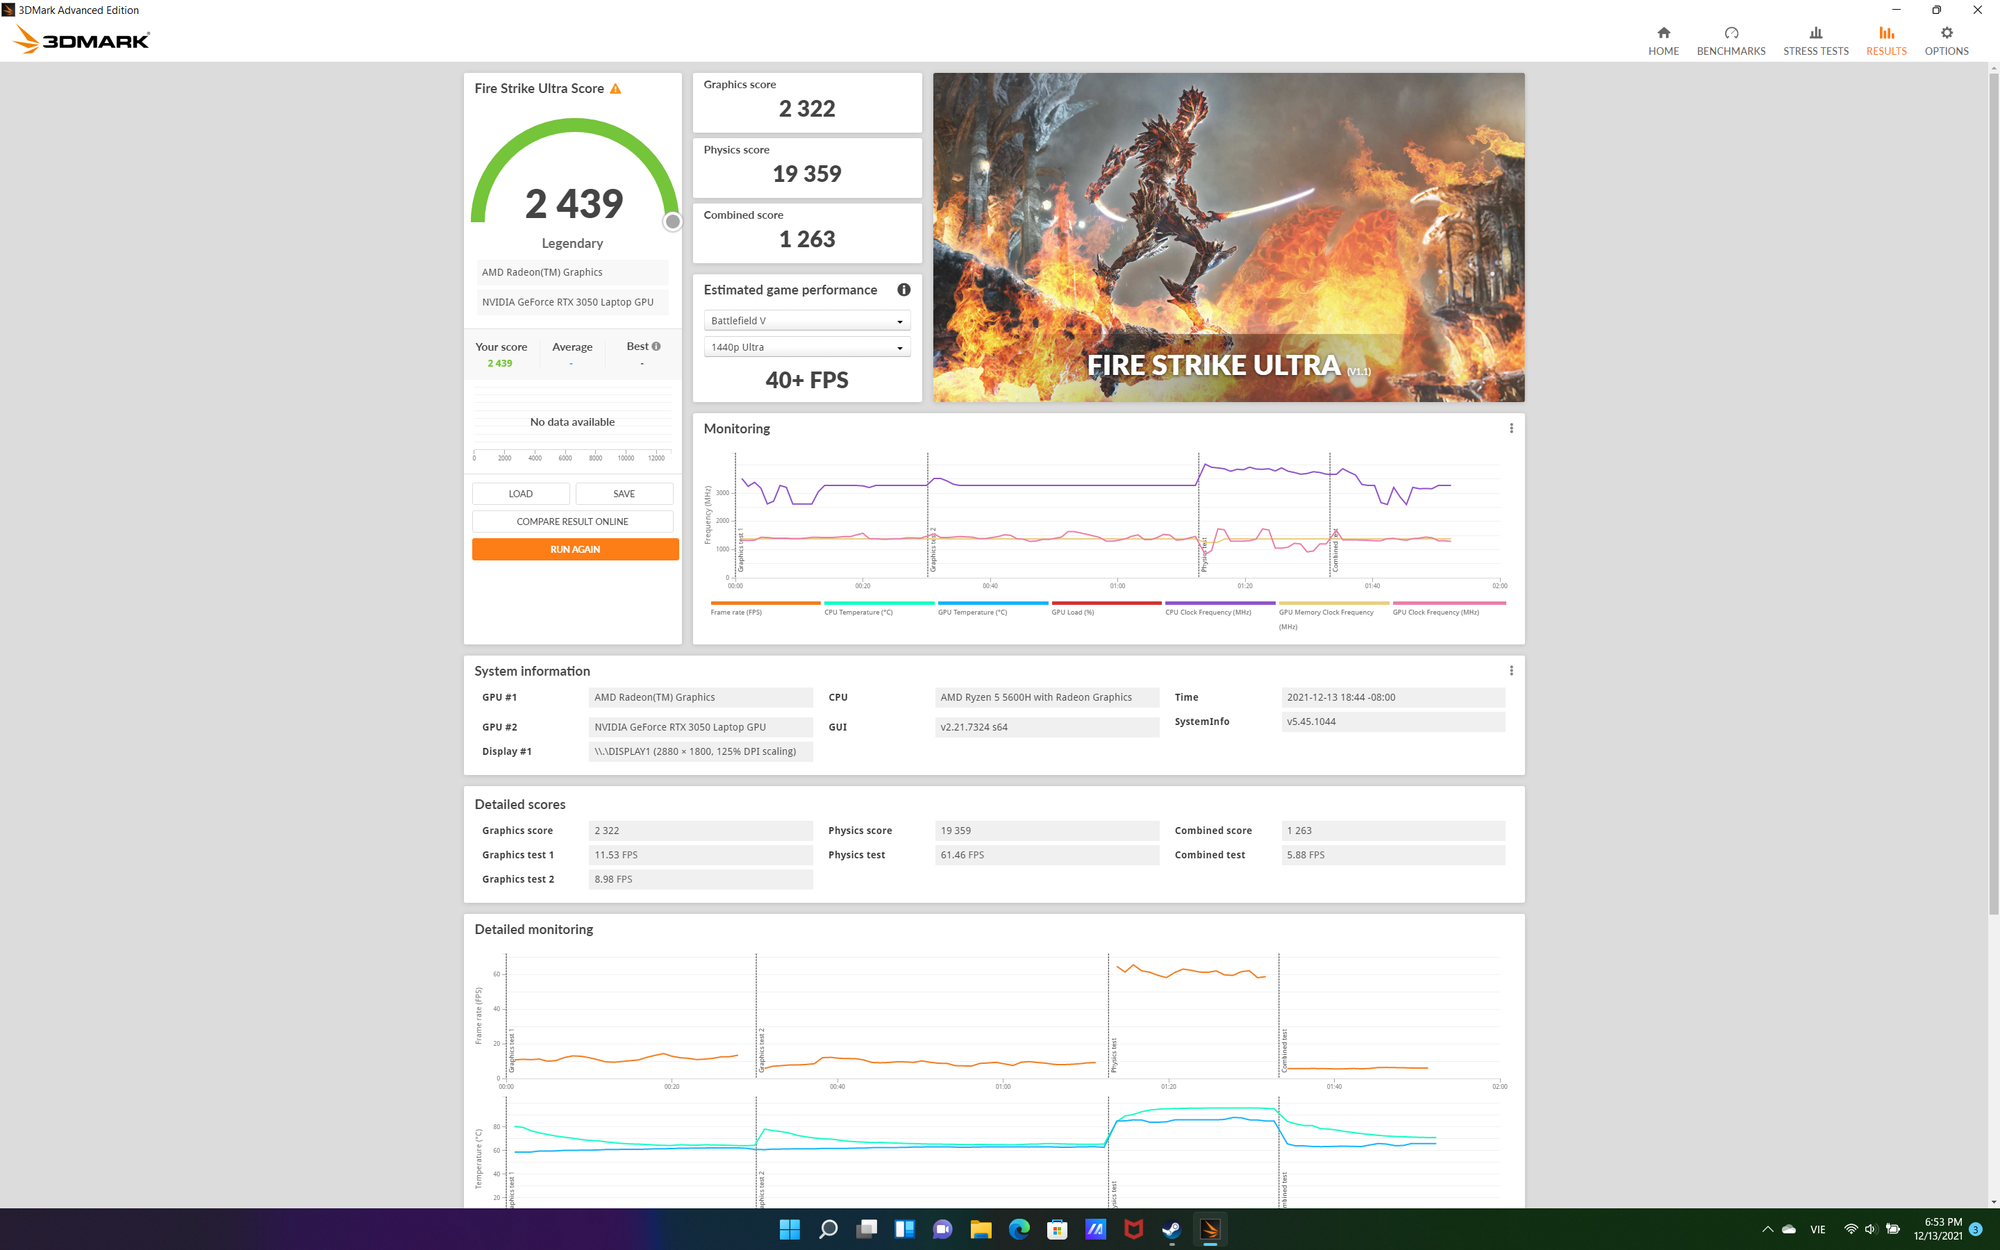Expand the 1440p Ultra resolution dropdown

coord(807,347)
